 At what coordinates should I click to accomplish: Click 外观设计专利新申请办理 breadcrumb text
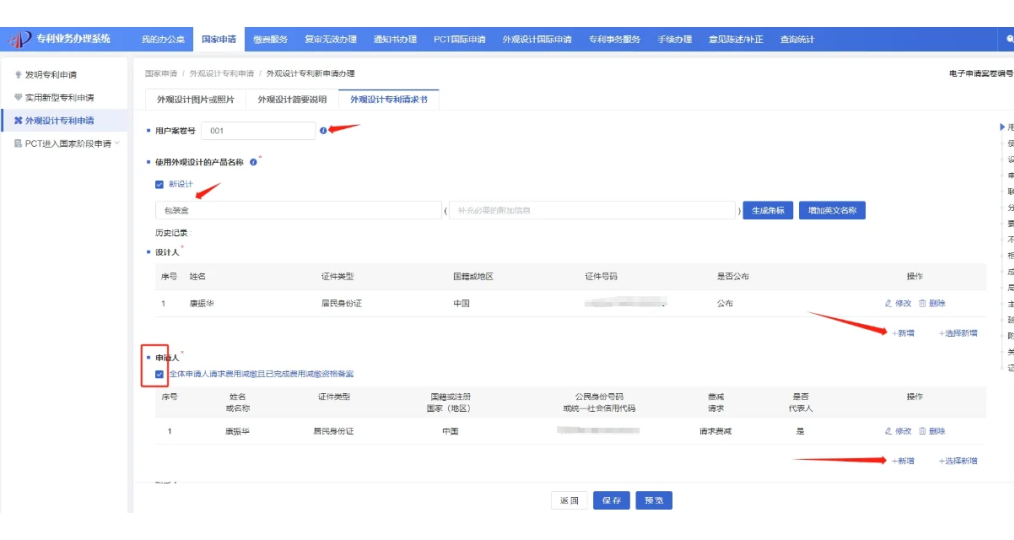point(310,74)
